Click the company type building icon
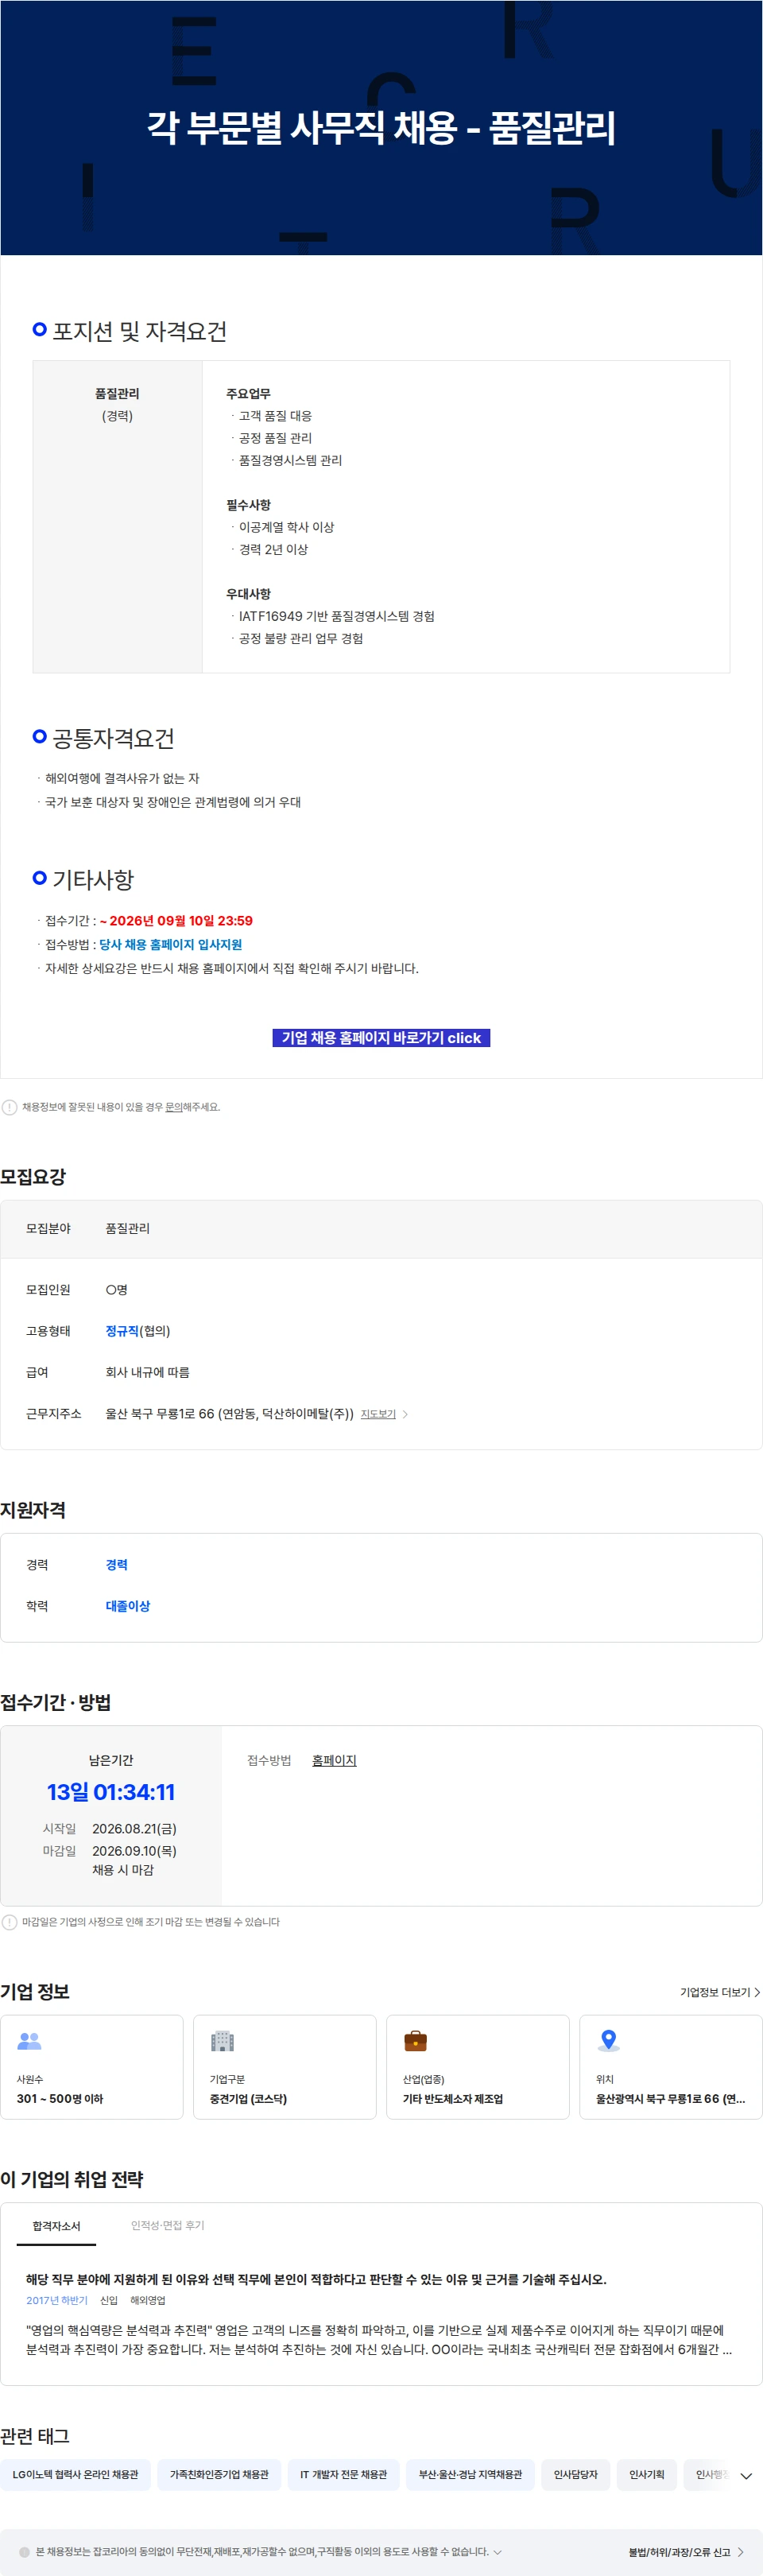This screenshot has height=2576, width=763. (x=222, y=2040)
